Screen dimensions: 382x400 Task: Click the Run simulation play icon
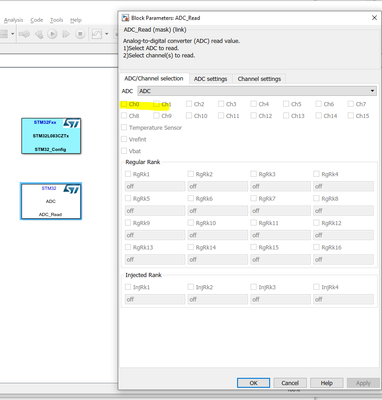pos(52,34)
